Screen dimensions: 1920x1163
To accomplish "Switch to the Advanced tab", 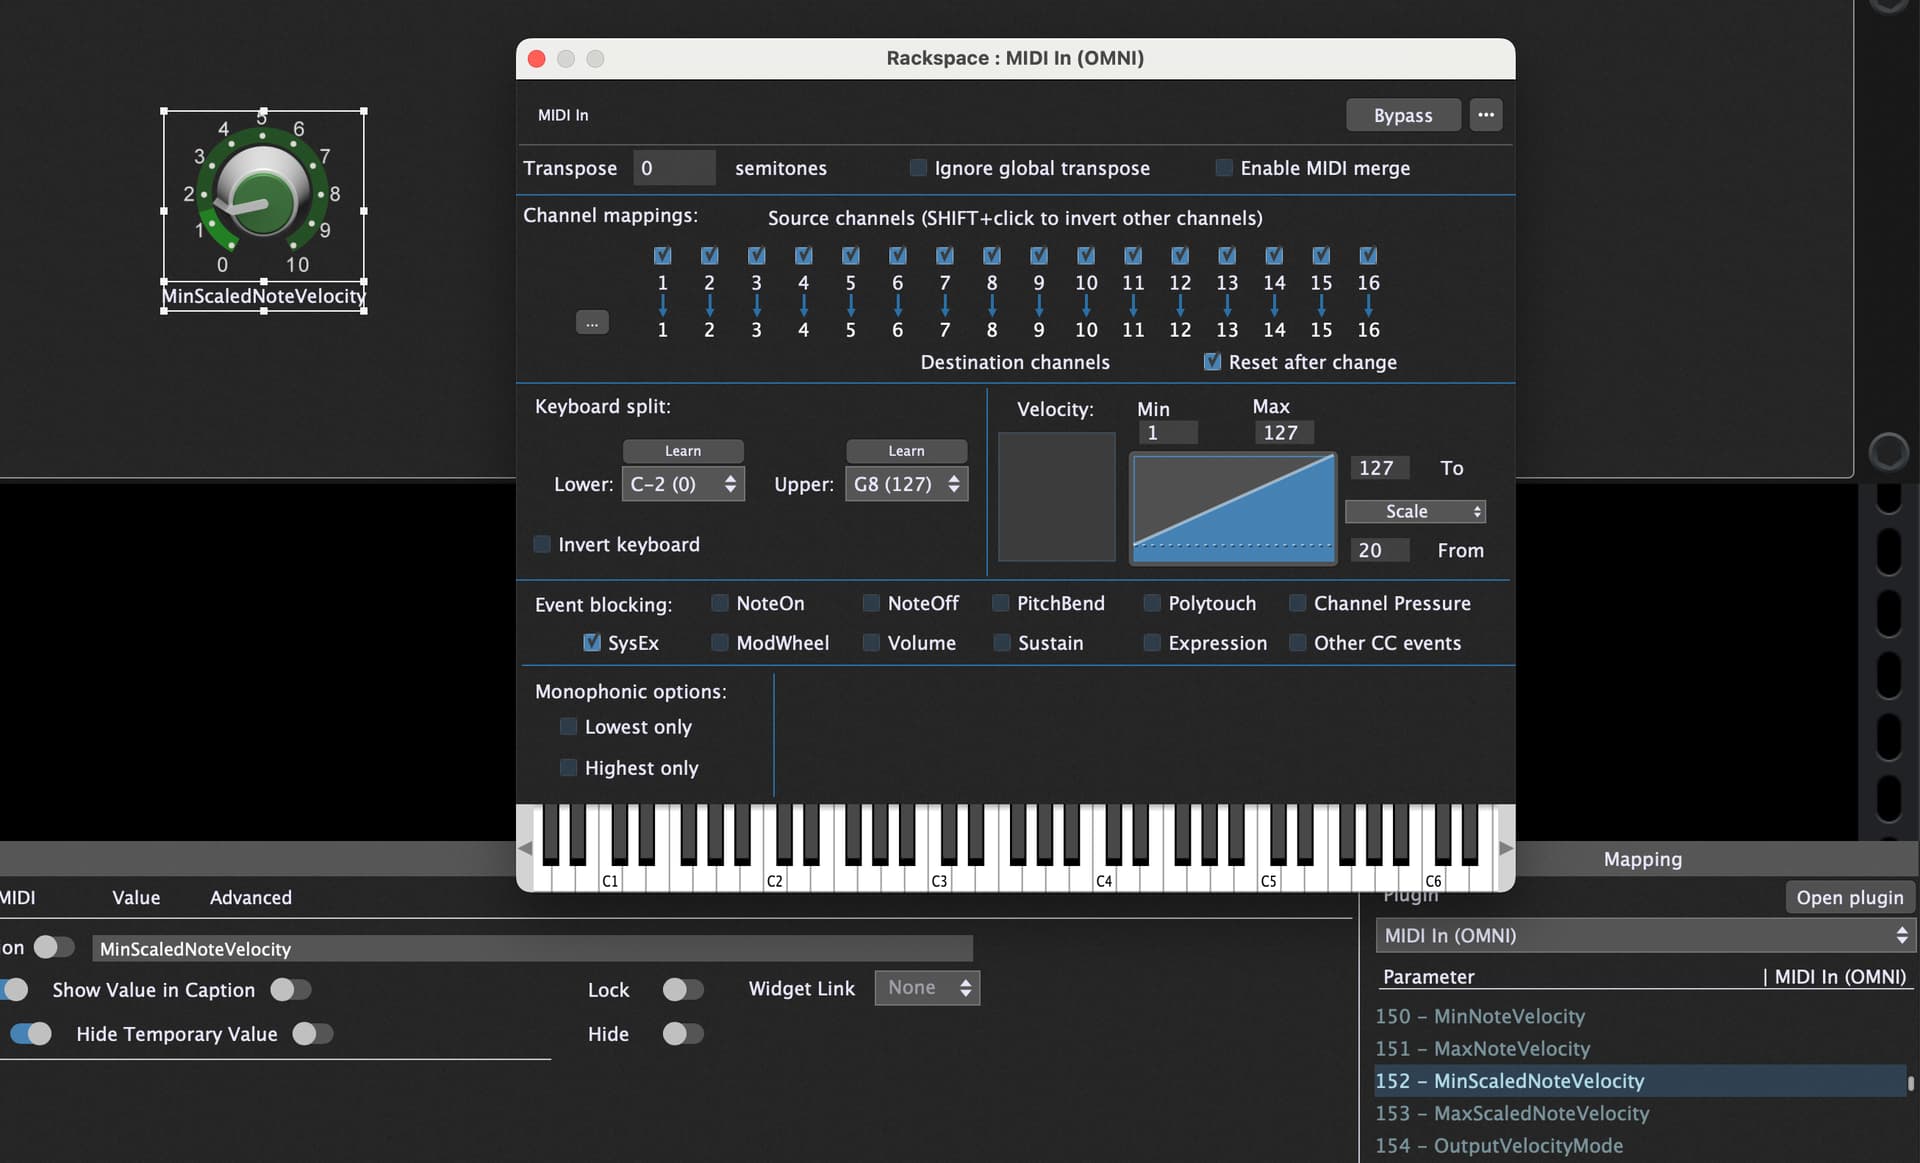I will pos(251,897).
